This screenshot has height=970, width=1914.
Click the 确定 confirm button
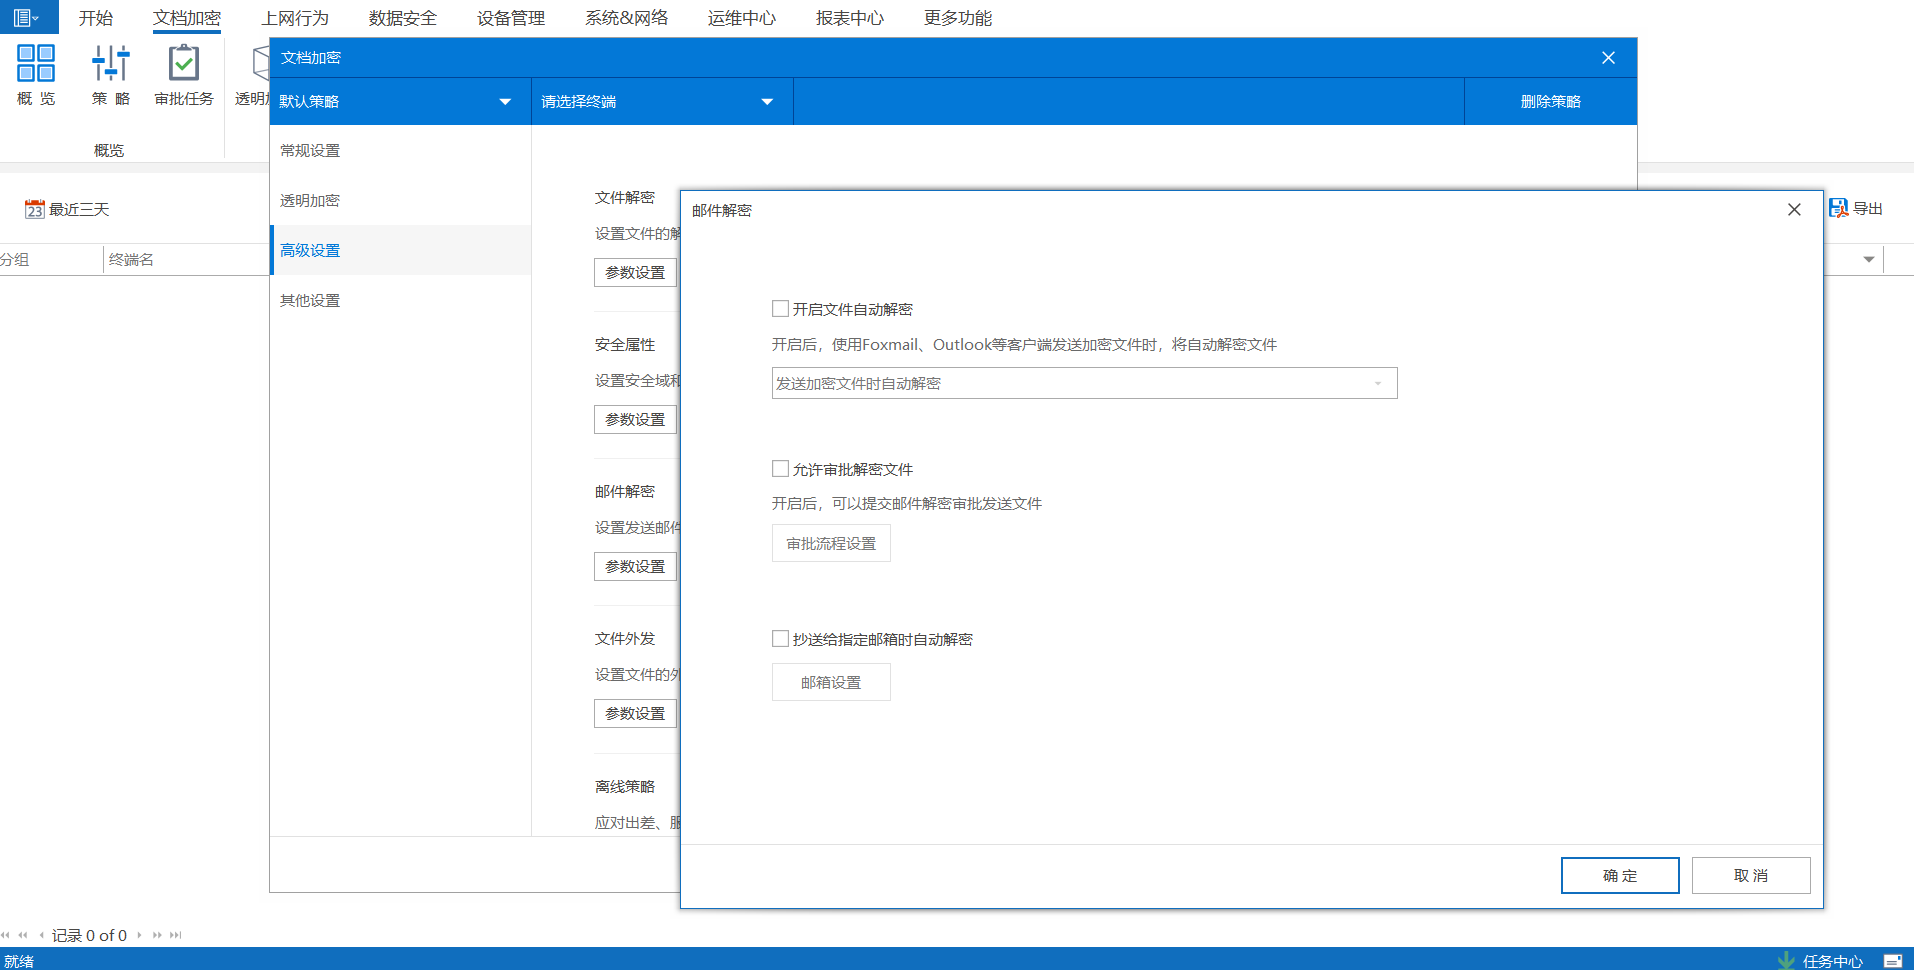pos(1619,876)
